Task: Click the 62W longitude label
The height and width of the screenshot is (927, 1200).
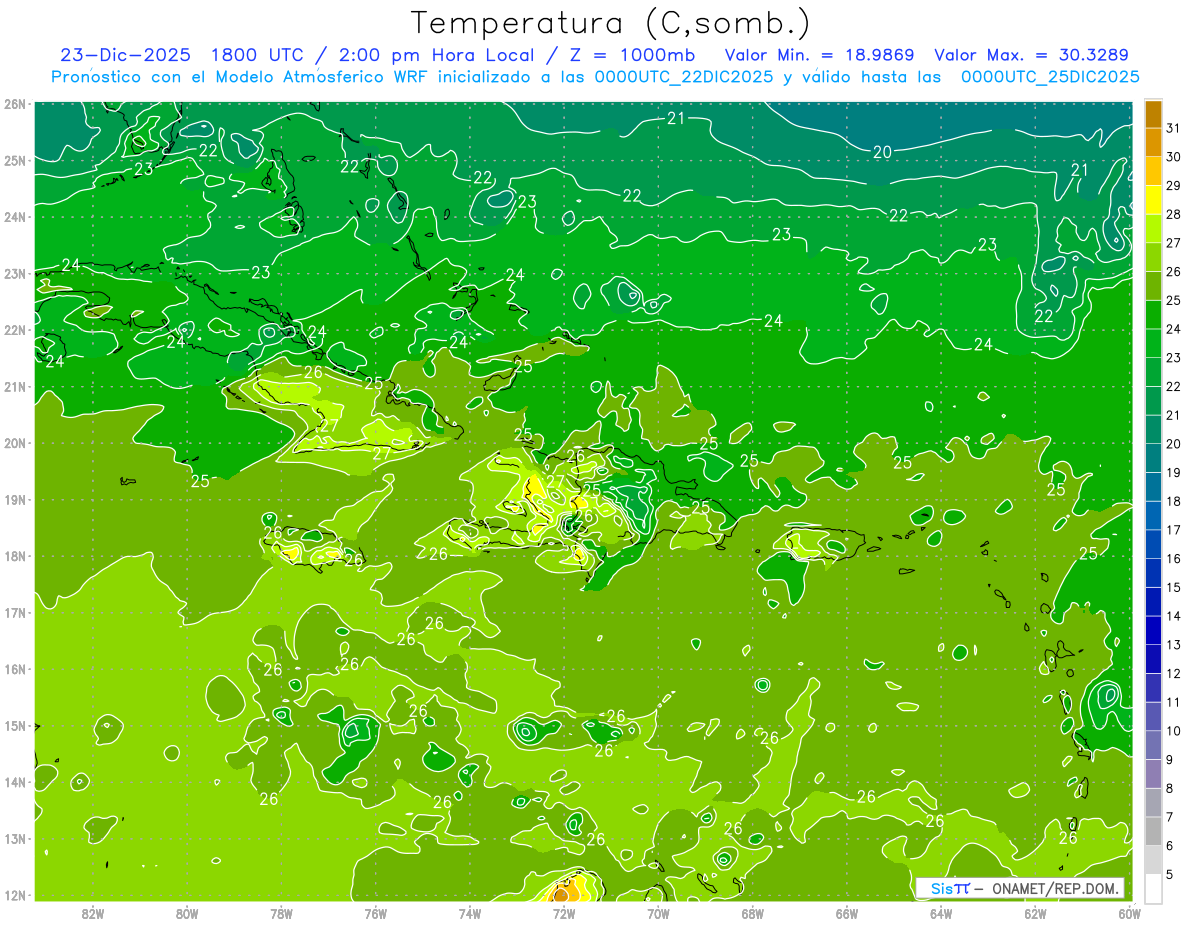Action: pos(1035,912)
